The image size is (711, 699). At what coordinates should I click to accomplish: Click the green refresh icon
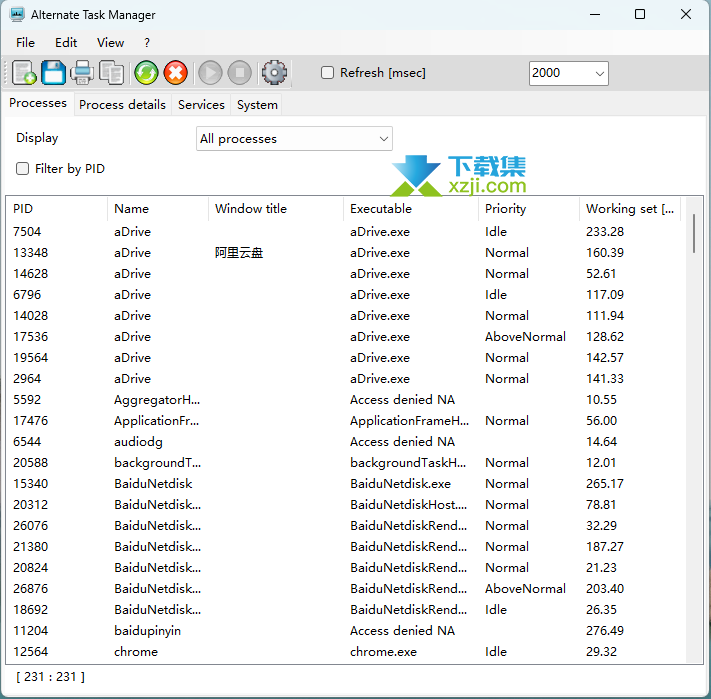coord(146,73)
